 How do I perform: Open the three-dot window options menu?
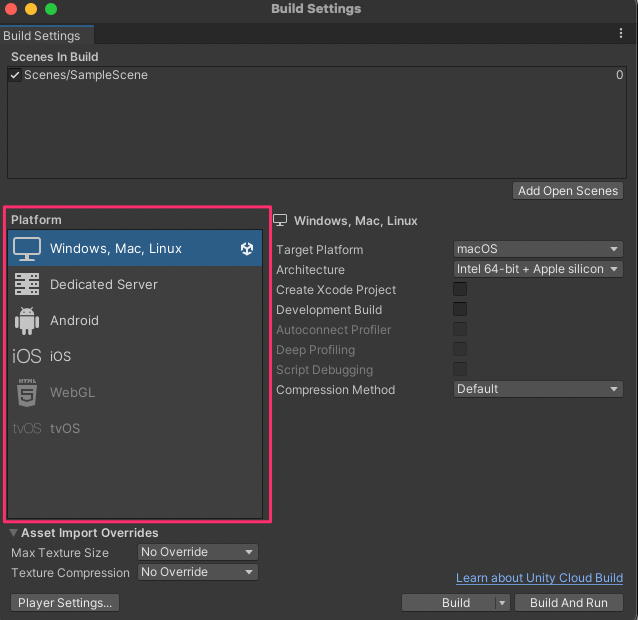[x=621, y=33]
